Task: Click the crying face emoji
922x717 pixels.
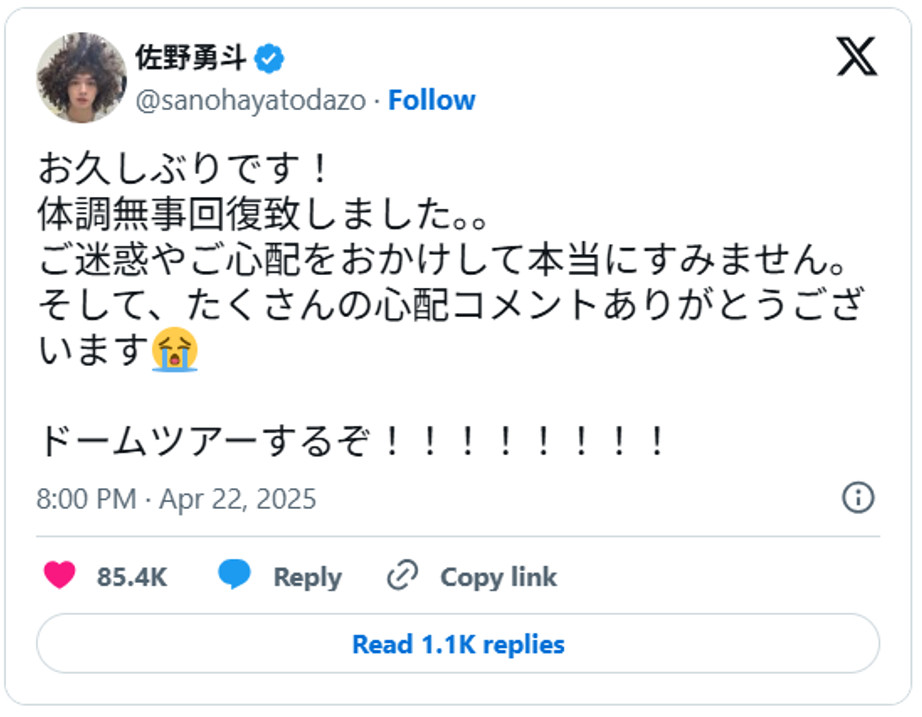Action: pyautogui.click(x=175, y=350)
